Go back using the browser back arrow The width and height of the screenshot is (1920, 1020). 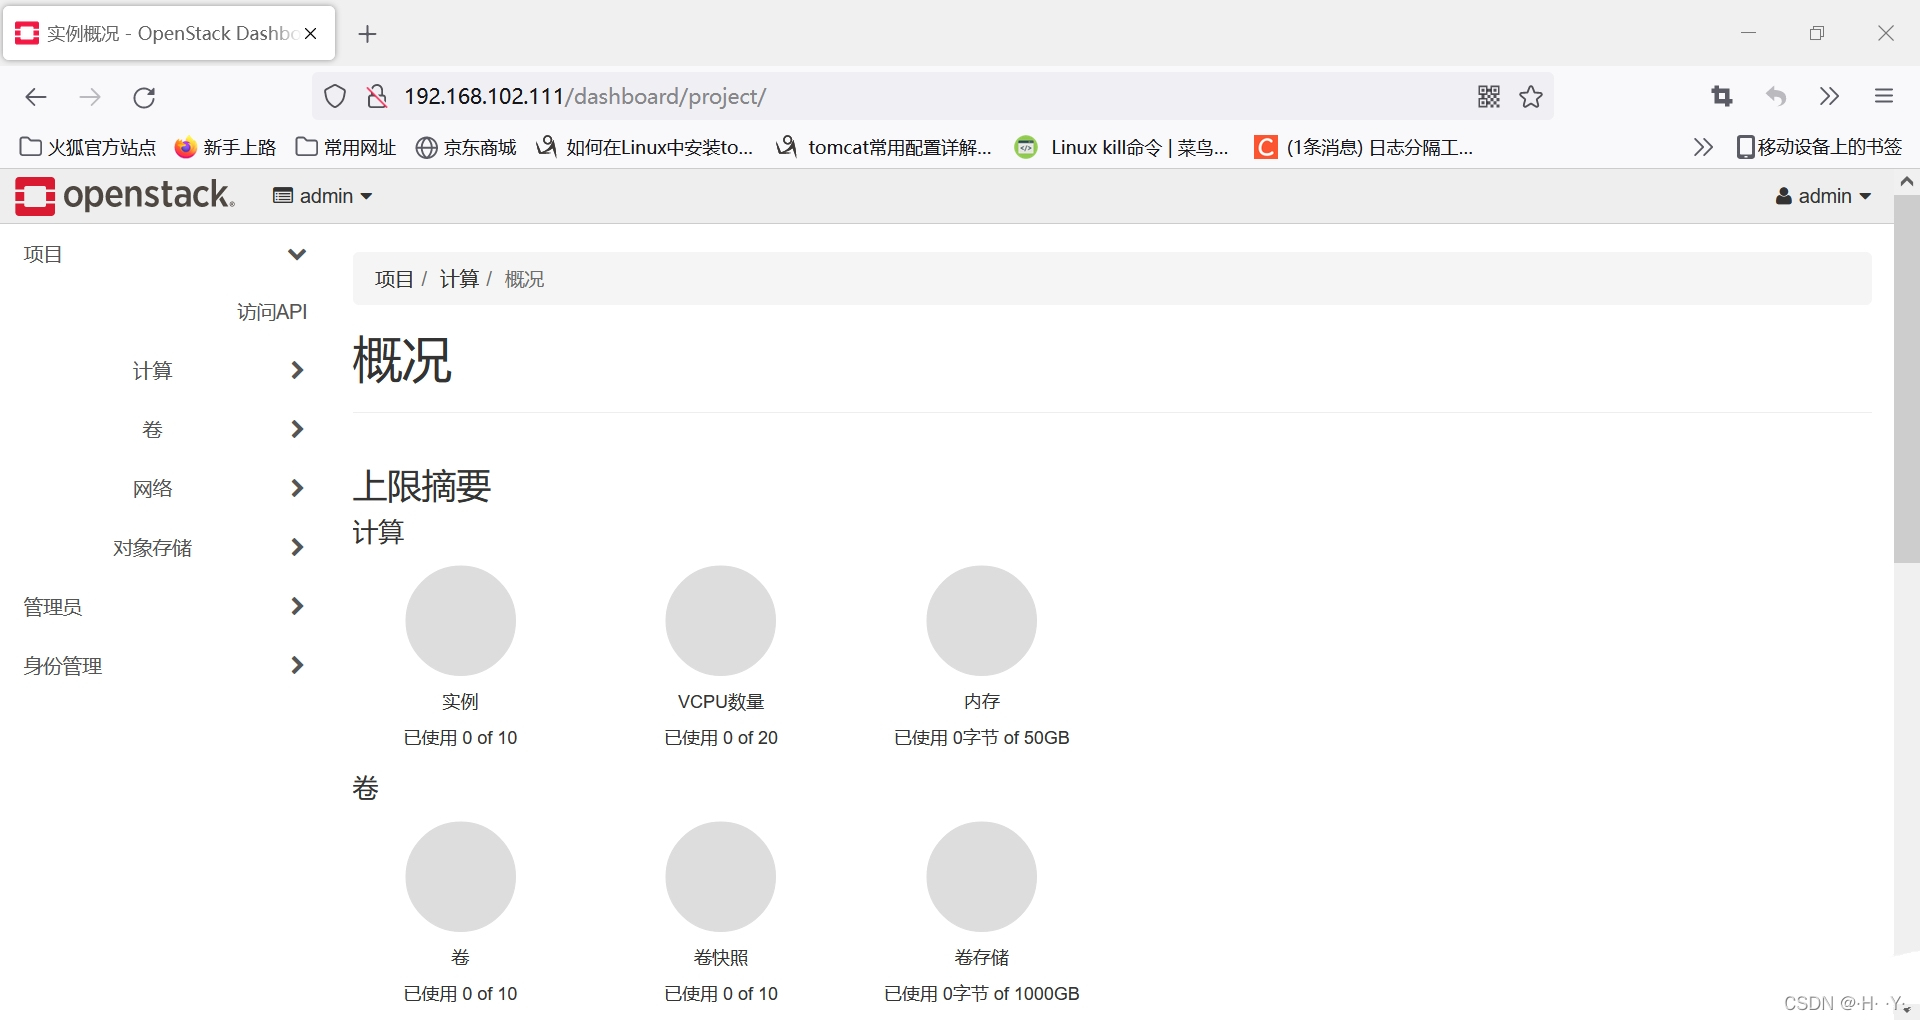pos(36,97)
